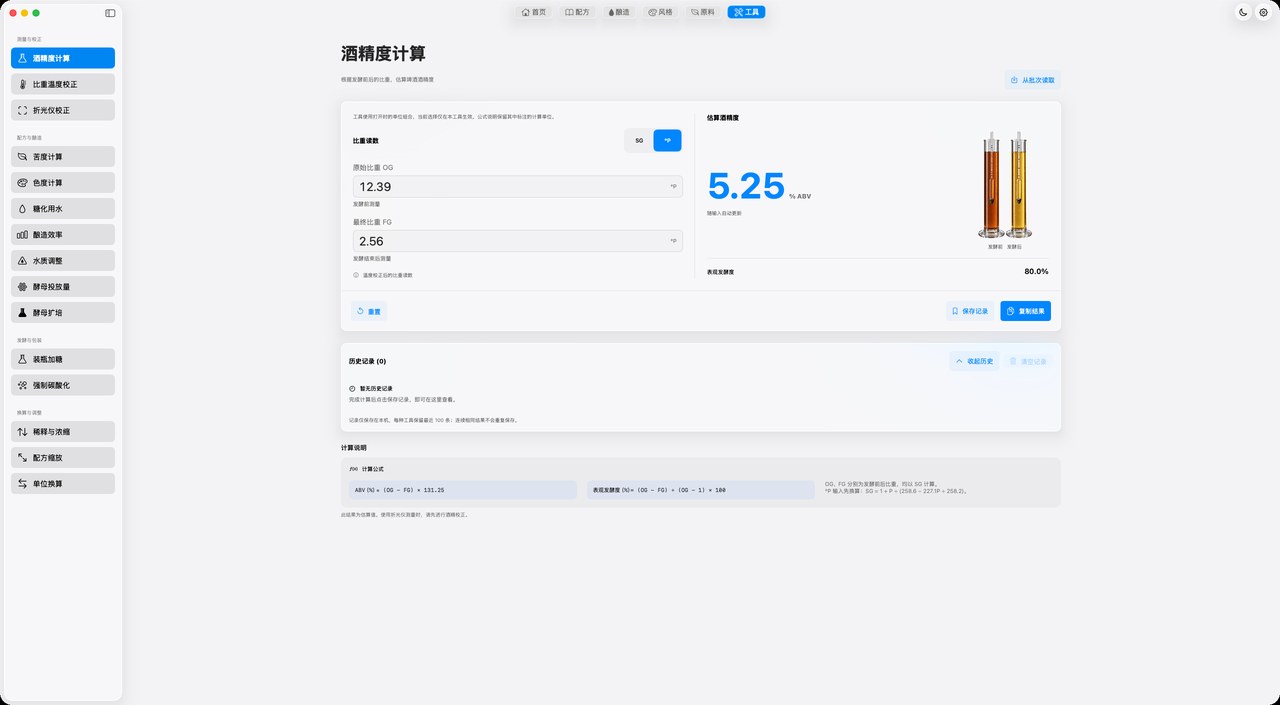Focus the 原始比重 OG input field
The height and width of the screenshot is (705, 1280).
coord(518,187)
